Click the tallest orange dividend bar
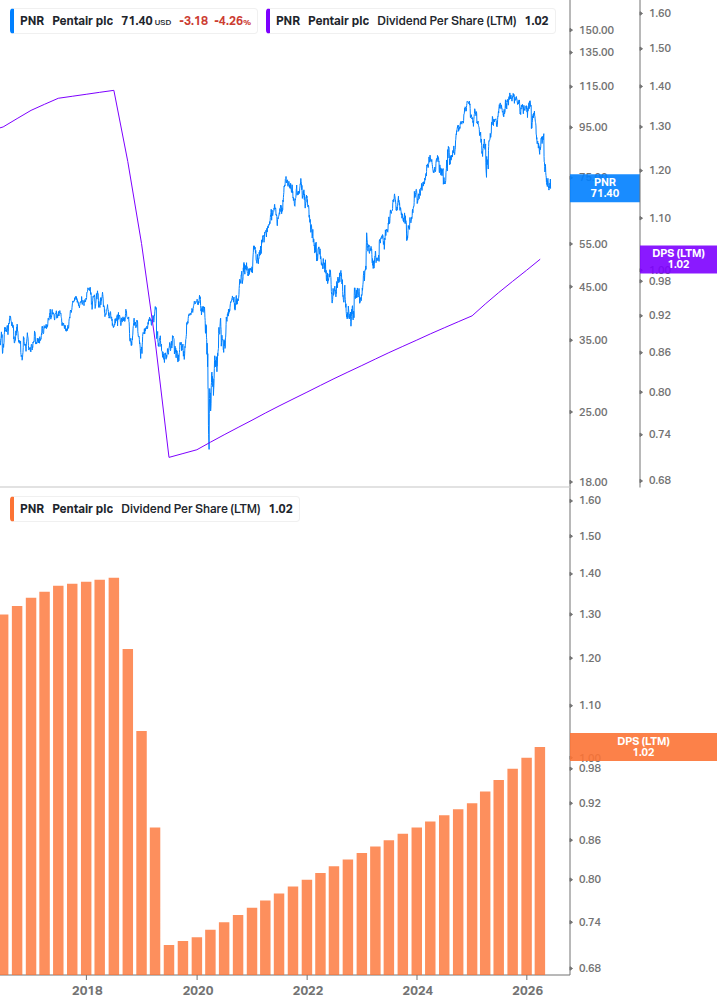The height and width of the screenshot is (1005, 717). coord(113,776)
